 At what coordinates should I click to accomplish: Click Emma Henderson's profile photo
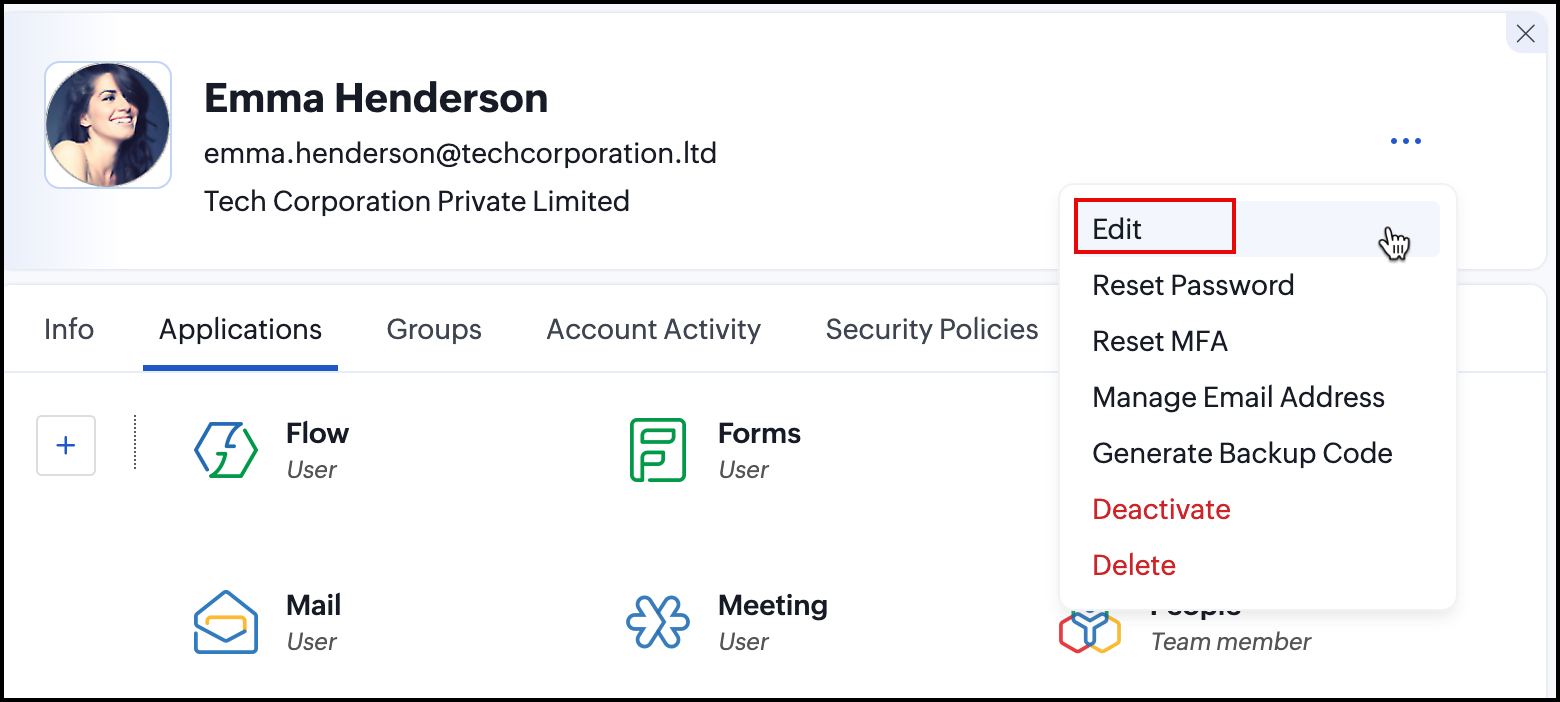108,125
